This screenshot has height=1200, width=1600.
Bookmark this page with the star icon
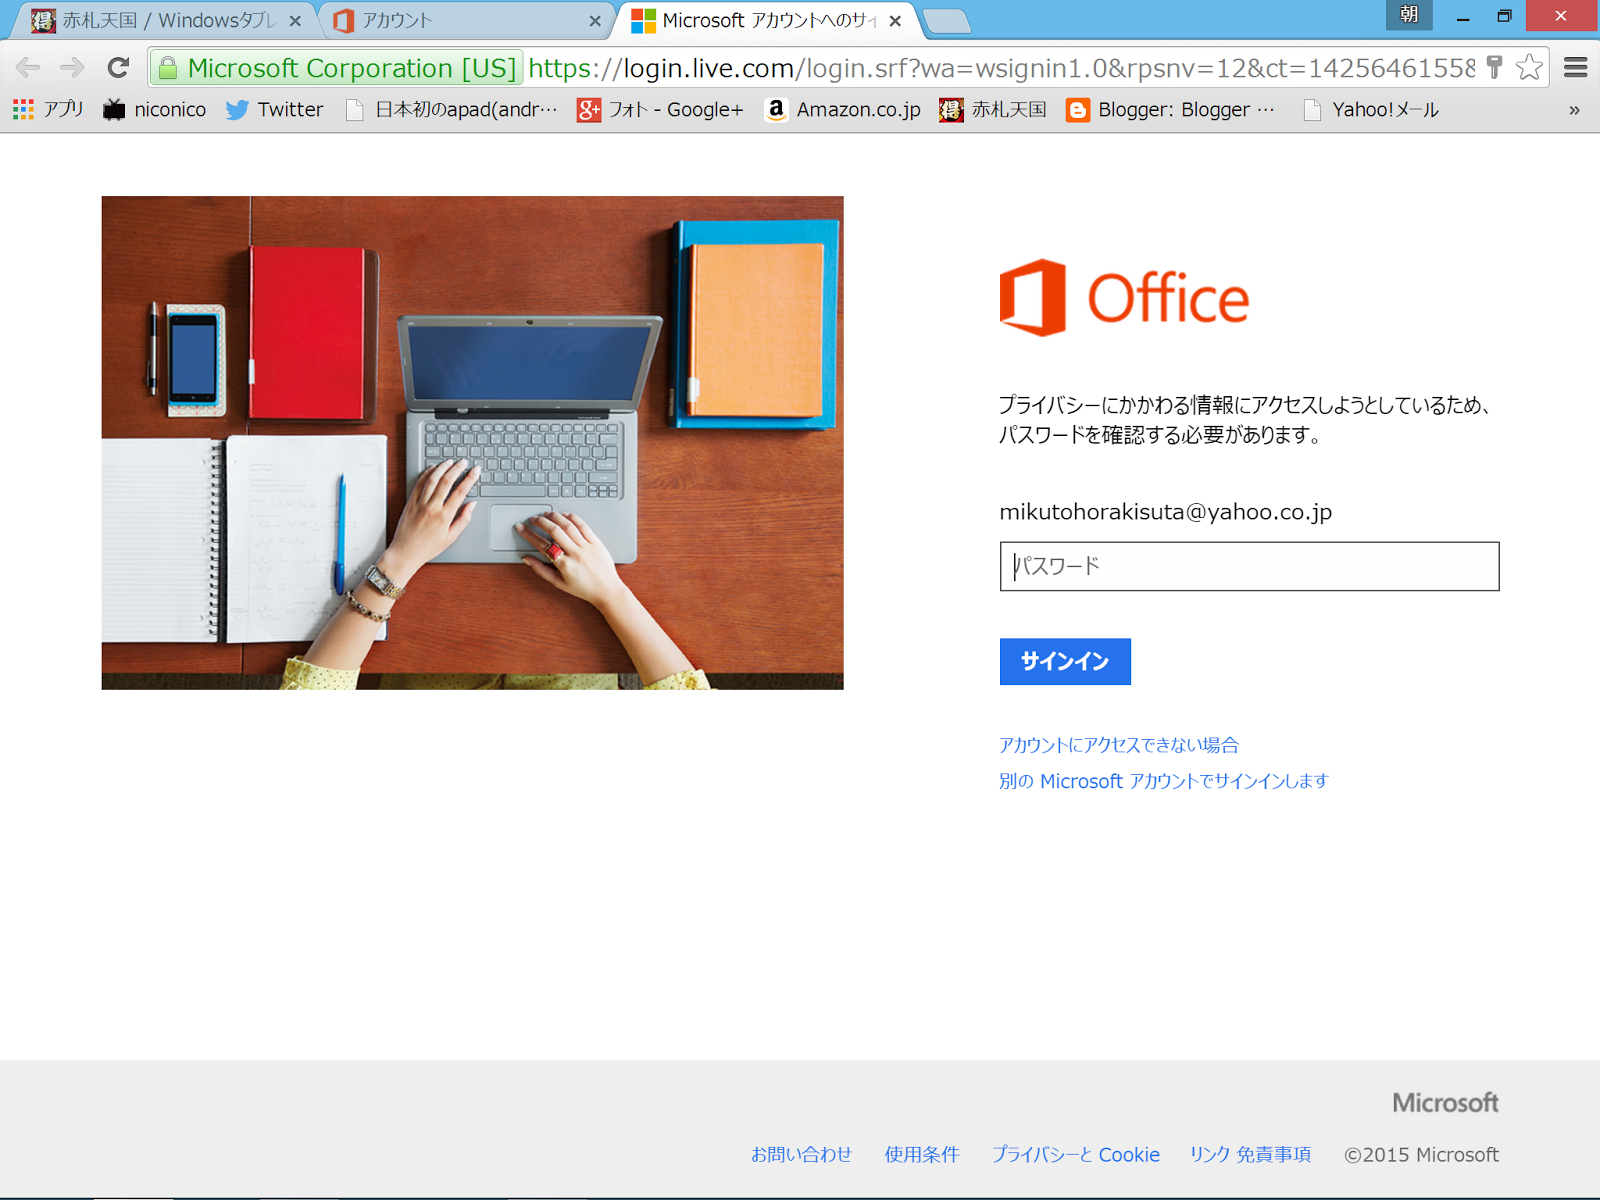(x=1529, y=67)
